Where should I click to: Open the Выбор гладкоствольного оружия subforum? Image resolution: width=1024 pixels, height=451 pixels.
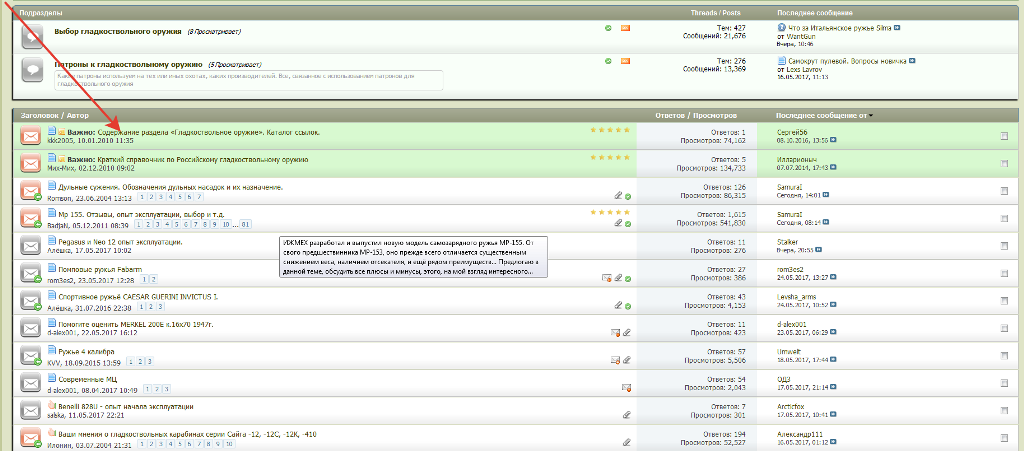click(x=117, y=32)
